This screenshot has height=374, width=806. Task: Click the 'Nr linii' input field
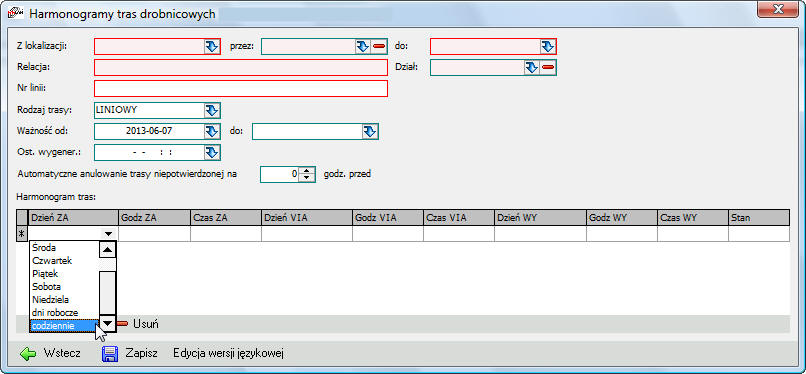click(x=241, y=88)
